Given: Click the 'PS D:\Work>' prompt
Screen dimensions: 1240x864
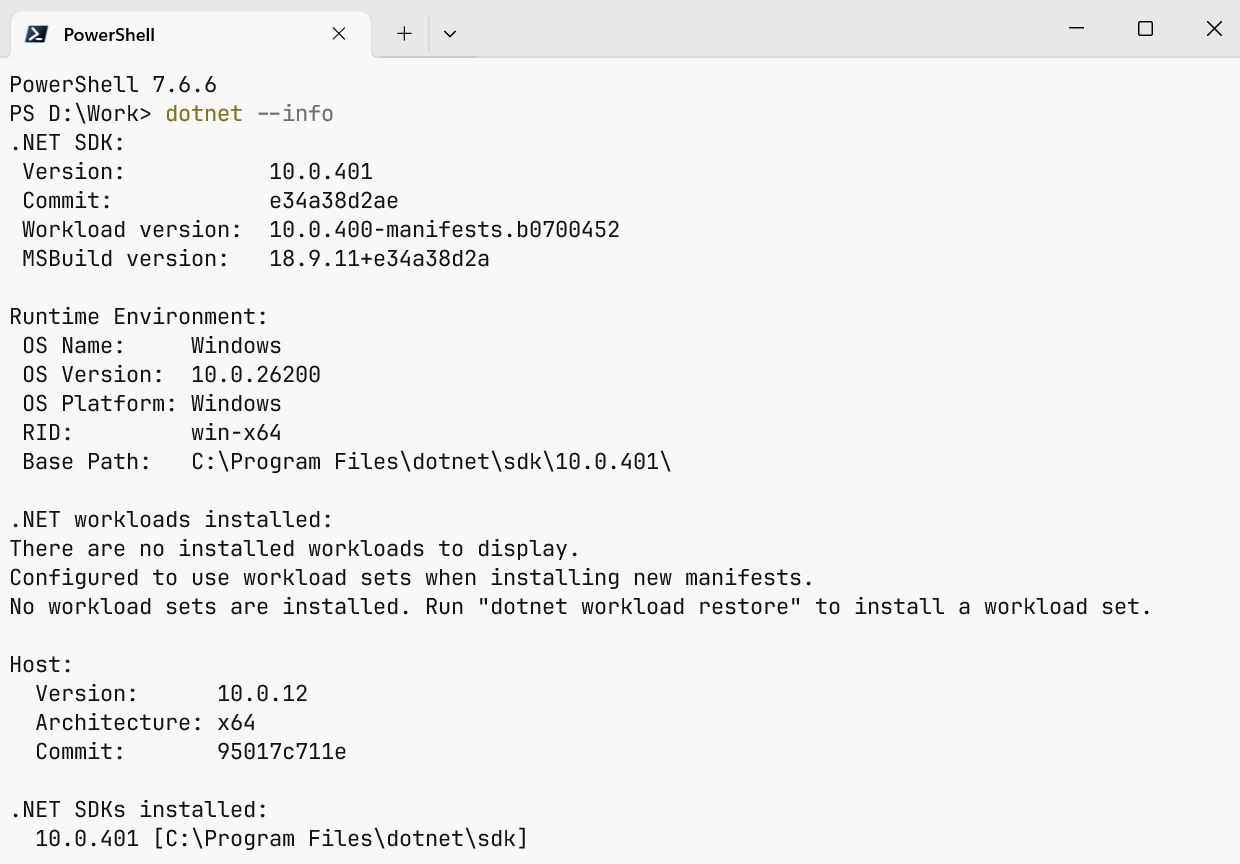Looking at the screenshot, I should tap(81, 114).
